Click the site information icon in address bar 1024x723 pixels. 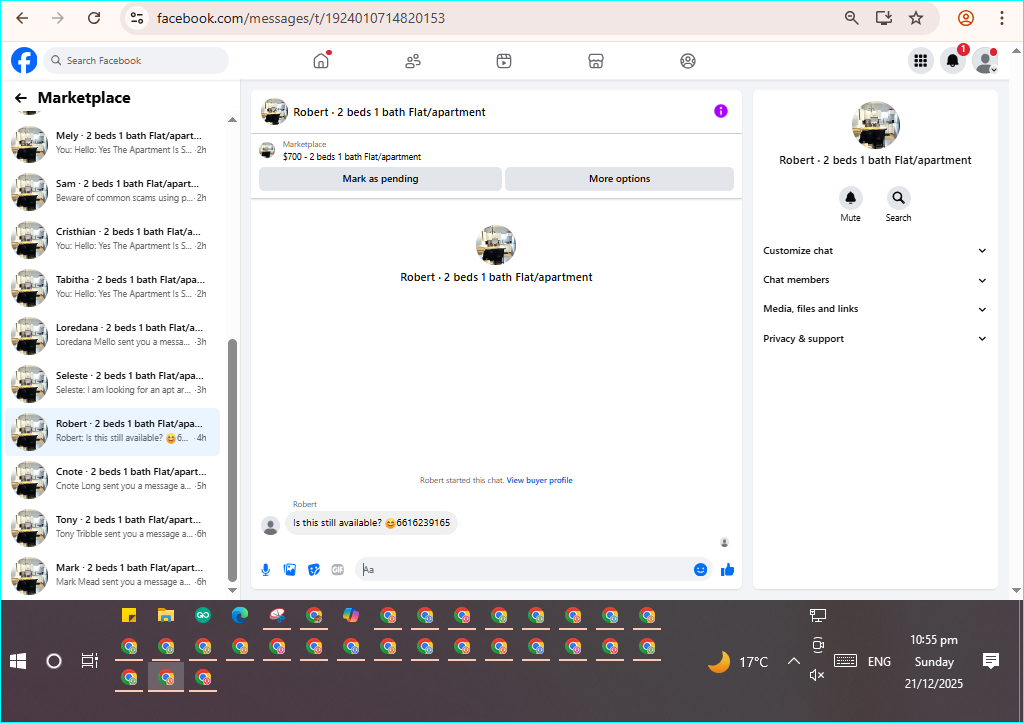coord(136,18)
